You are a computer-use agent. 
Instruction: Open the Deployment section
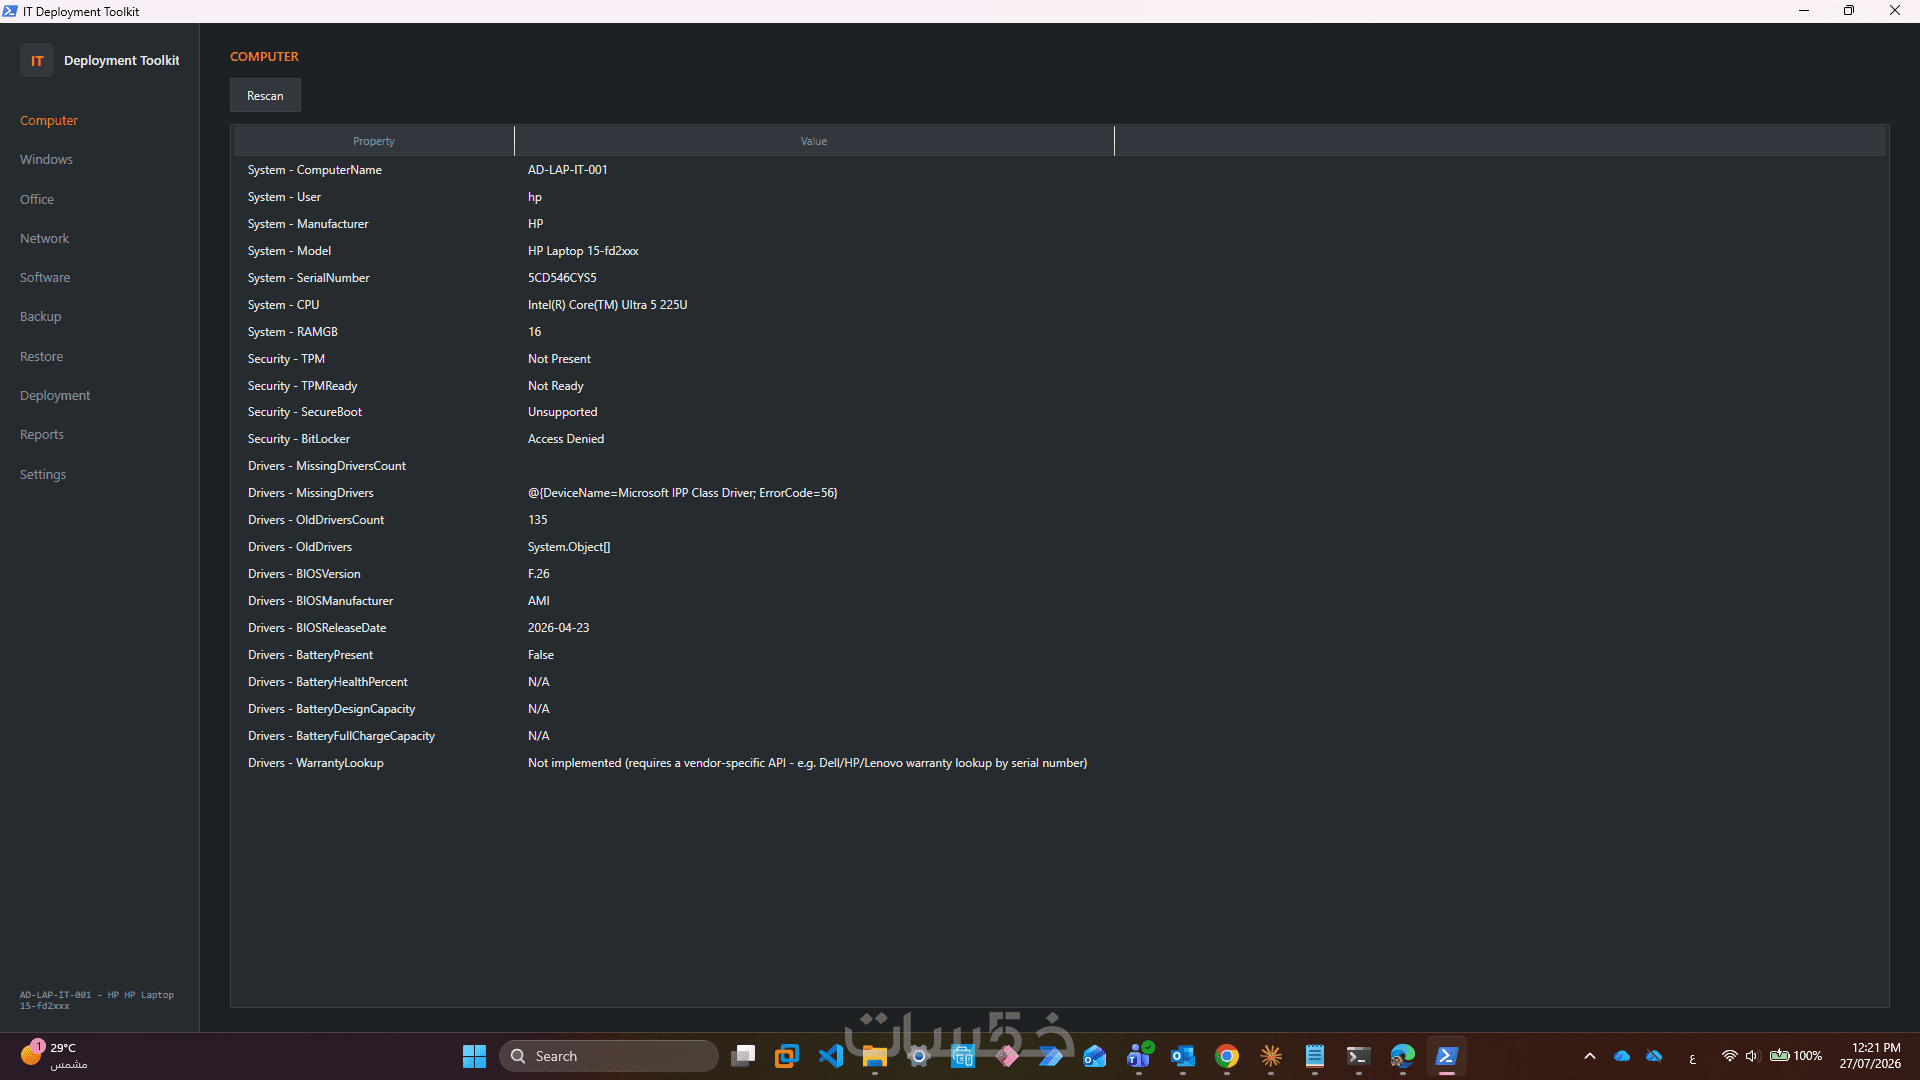click(x=55, y=395)
